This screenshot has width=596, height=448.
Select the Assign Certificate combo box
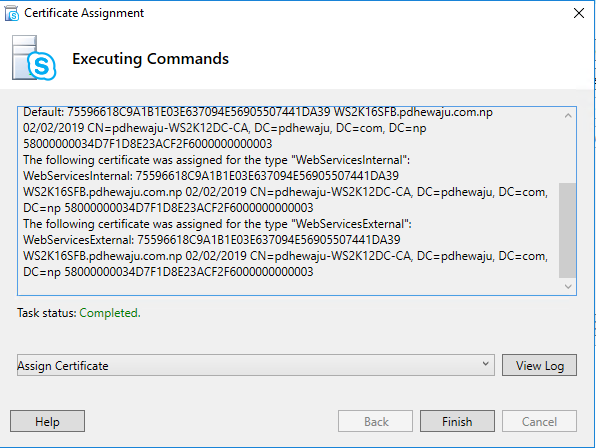pos(256,365)
